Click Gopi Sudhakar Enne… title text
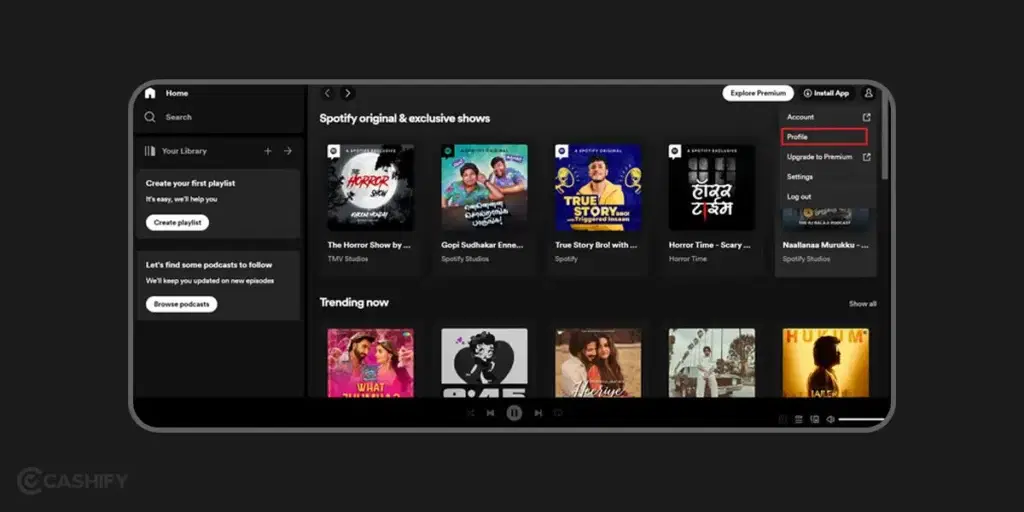This screenshot has height=512, width=1024. pos(483,246)
